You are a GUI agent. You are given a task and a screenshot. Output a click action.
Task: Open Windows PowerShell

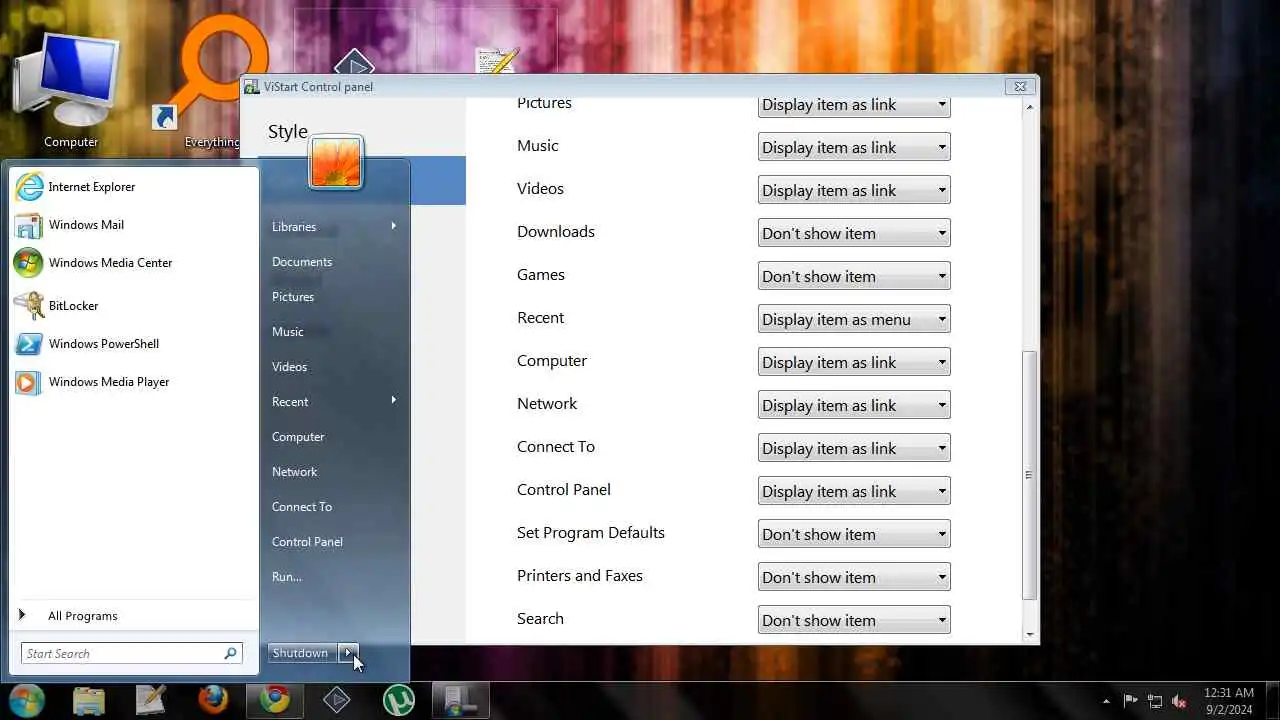88,344
